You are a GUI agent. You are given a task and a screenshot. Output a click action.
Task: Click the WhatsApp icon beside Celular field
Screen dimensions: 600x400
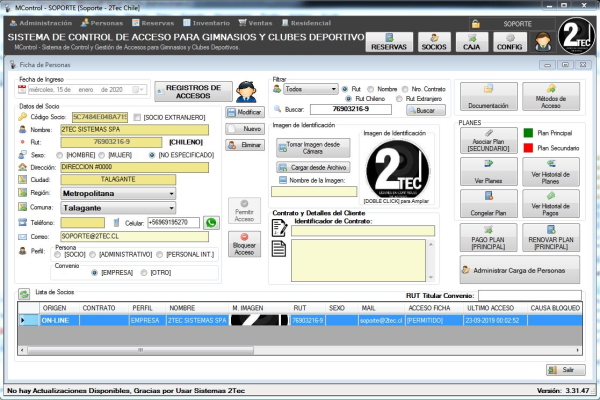pos(211,222)
